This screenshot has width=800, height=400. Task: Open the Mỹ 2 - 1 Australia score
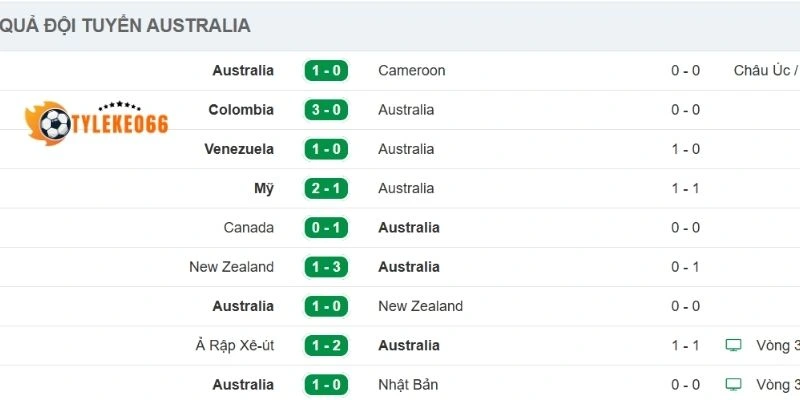(x=325, y=188)
